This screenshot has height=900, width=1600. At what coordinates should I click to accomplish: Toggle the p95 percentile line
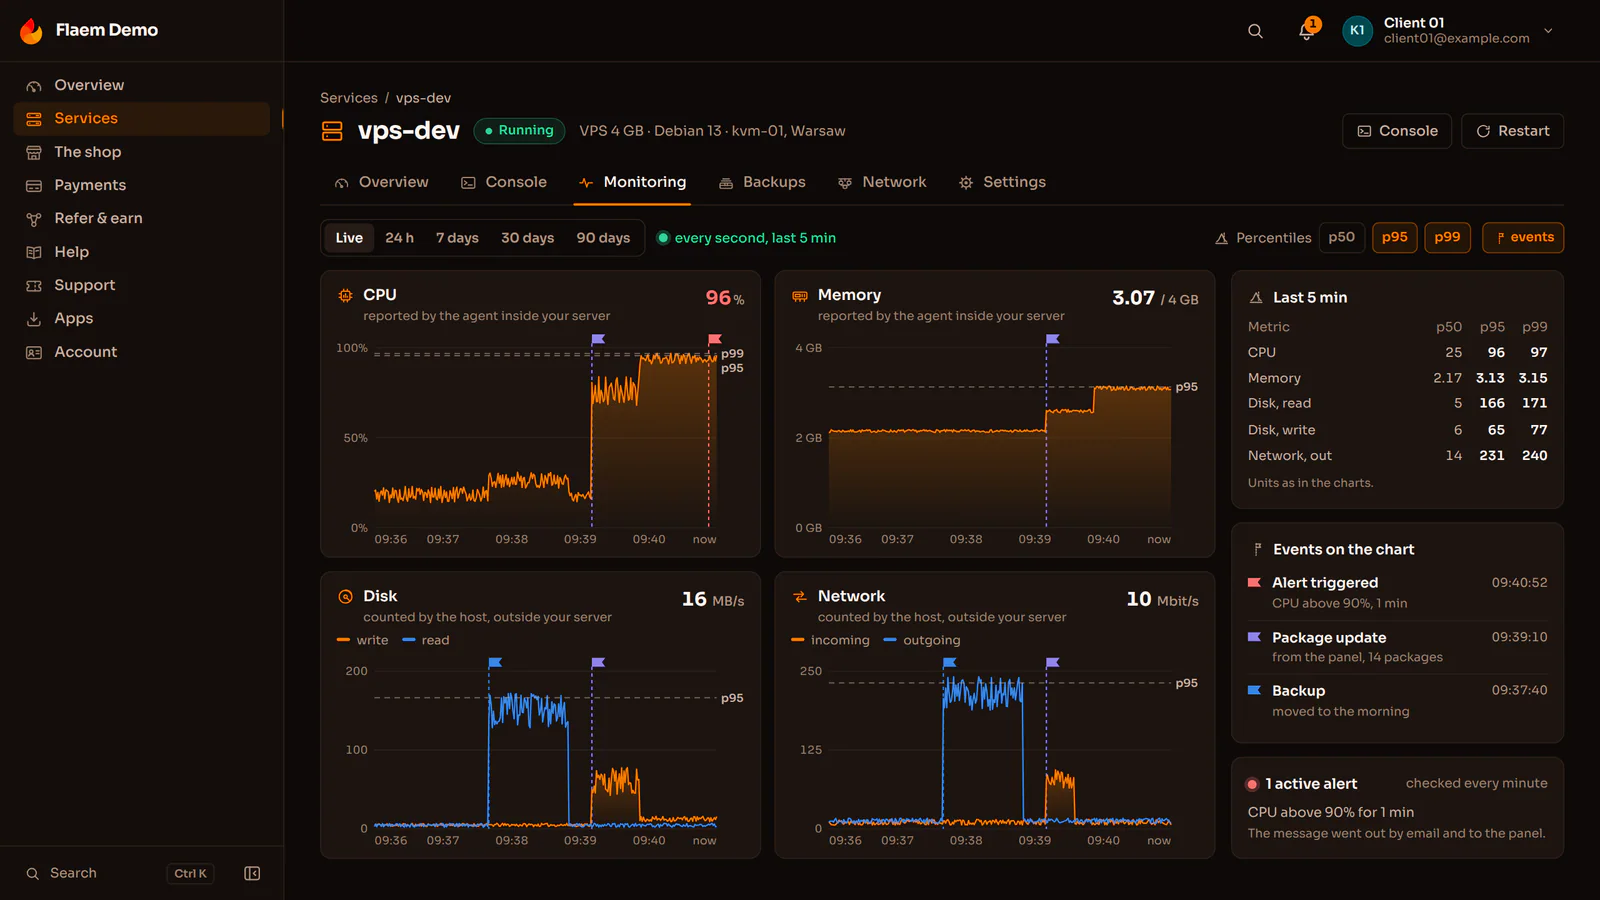click(x=1394, y=238)
